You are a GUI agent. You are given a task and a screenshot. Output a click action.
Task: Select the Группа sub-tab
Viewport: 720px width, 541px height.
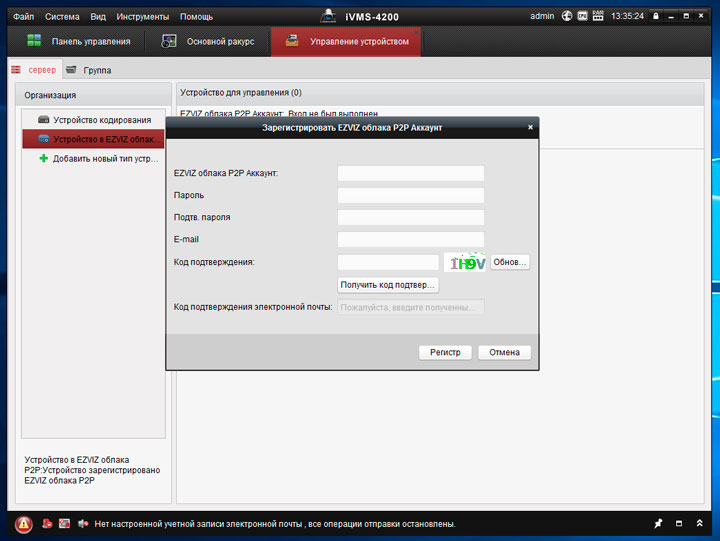point(89,70)
